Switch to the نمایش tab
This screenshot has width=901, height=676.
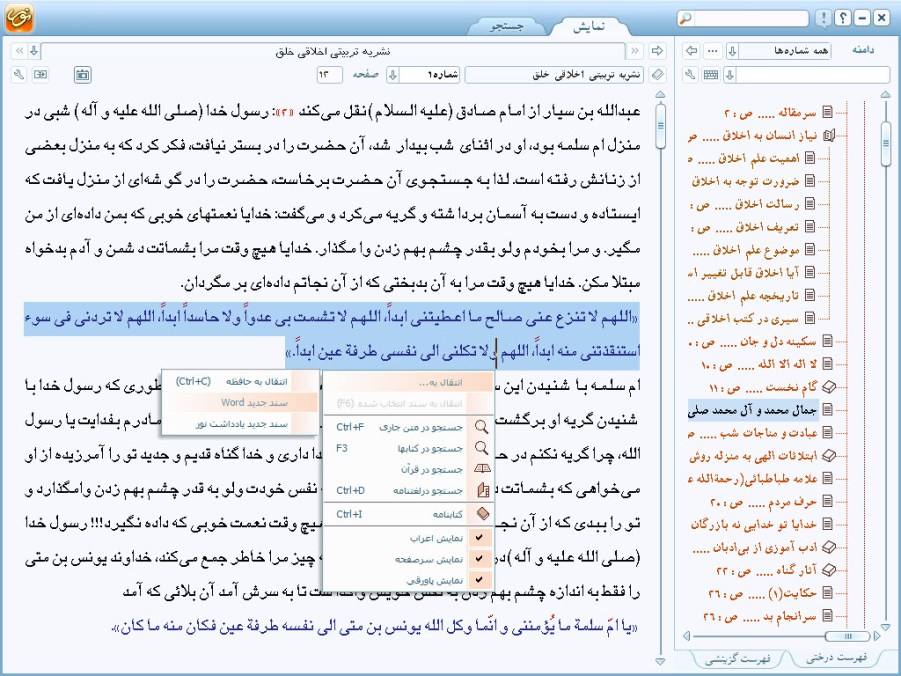[x=588, y=26]
